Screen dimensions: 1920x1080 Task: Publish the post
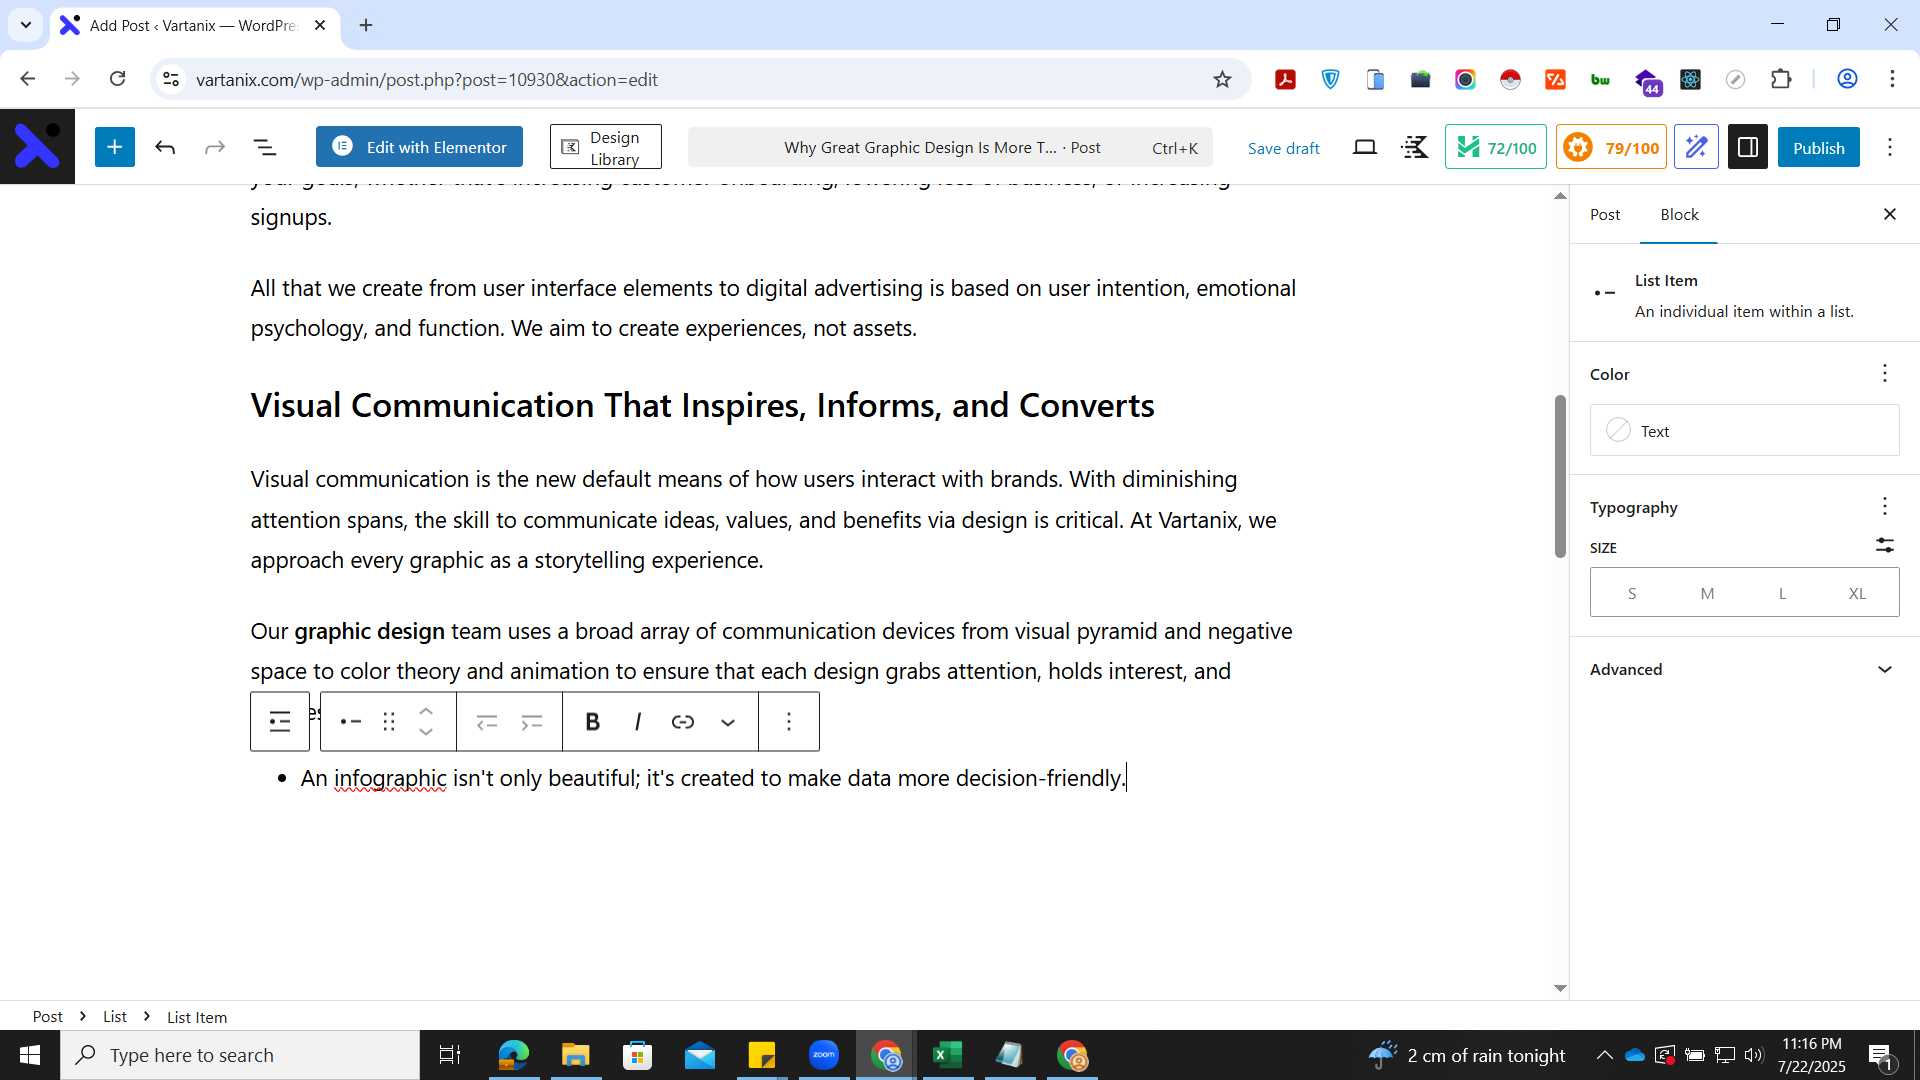[1818, 147]
